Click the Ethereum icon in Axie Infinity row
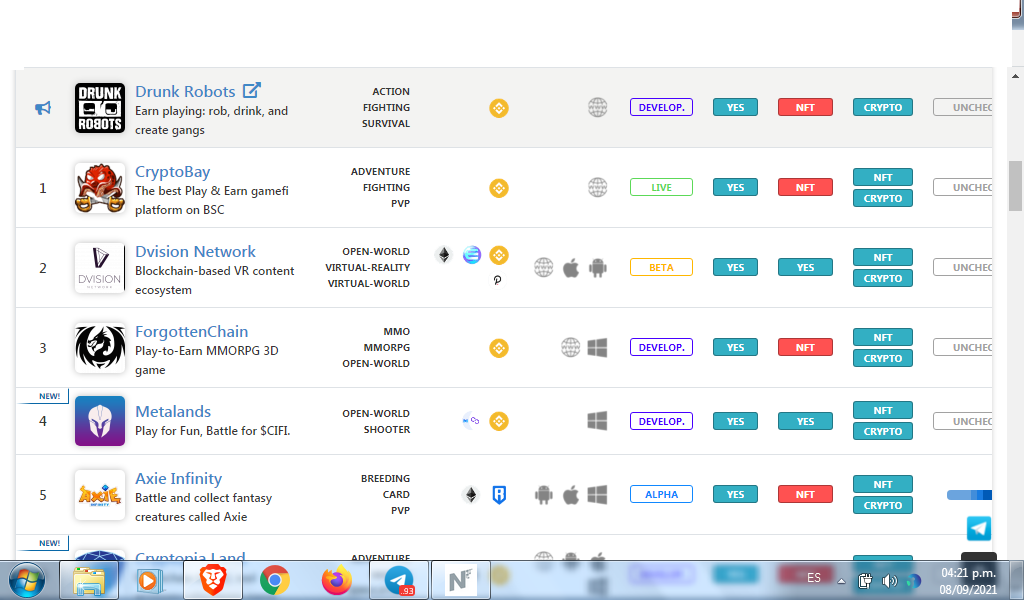The height and width of the screenshot is (600, 1024). pyautogui.click(x=471, y=495)
